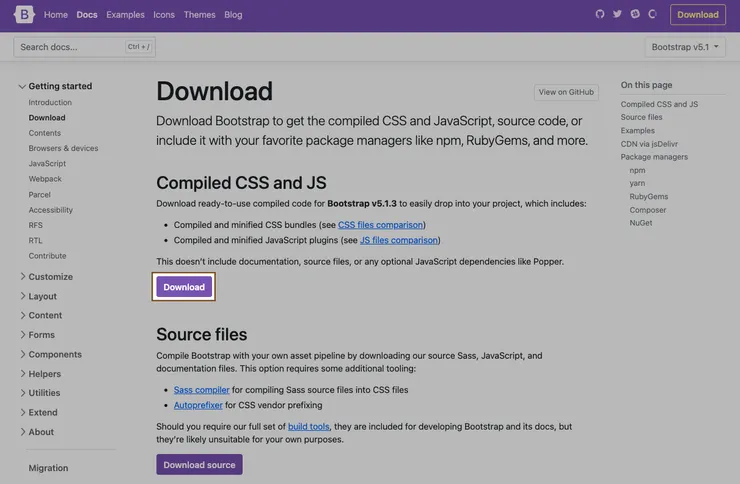The image size is (740, 484).
Task: Expand the Components sidebar section
Action: coord(51,354)
